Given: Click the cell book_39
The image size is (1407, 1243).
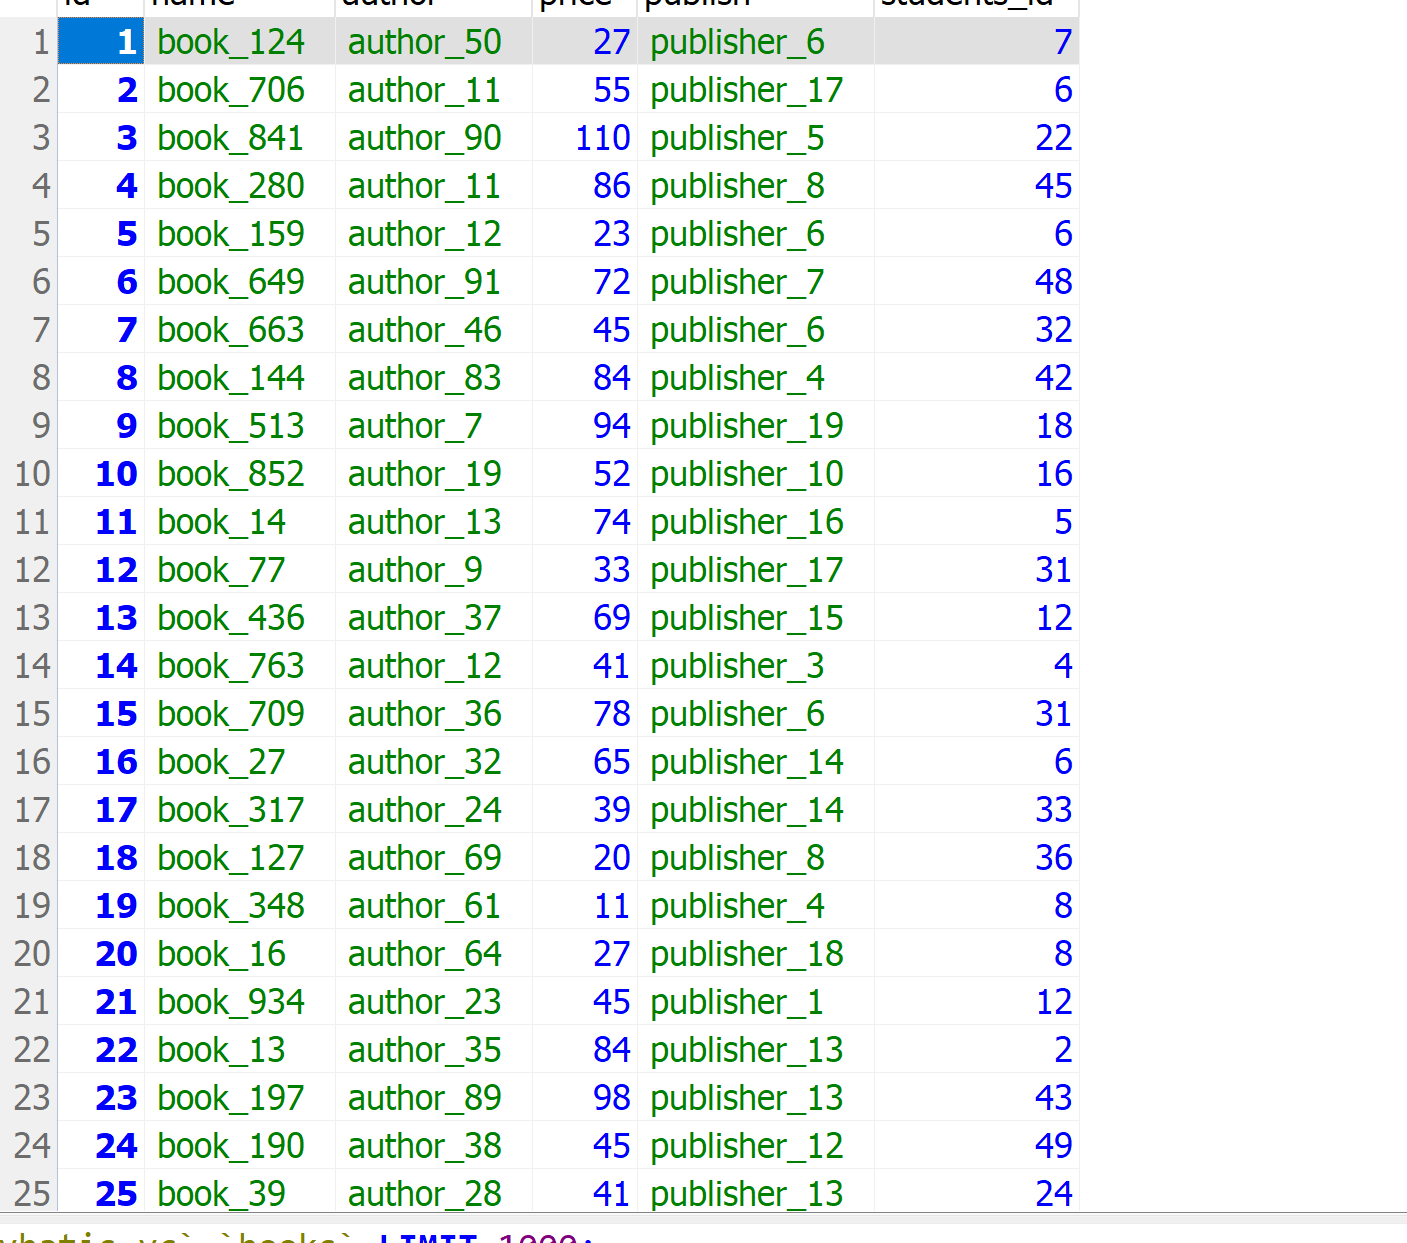Looking at the screenshot, I should point(239,1193).
